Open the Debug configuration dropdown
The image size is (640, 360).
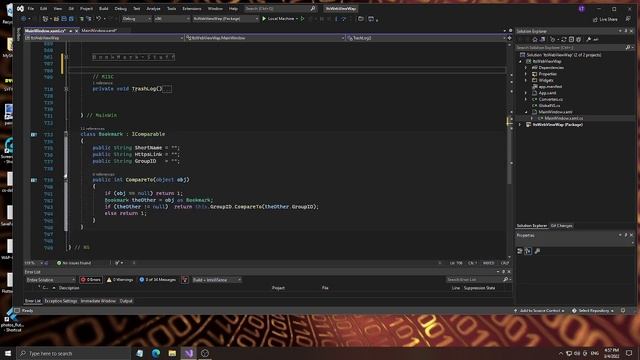[136, 19]
